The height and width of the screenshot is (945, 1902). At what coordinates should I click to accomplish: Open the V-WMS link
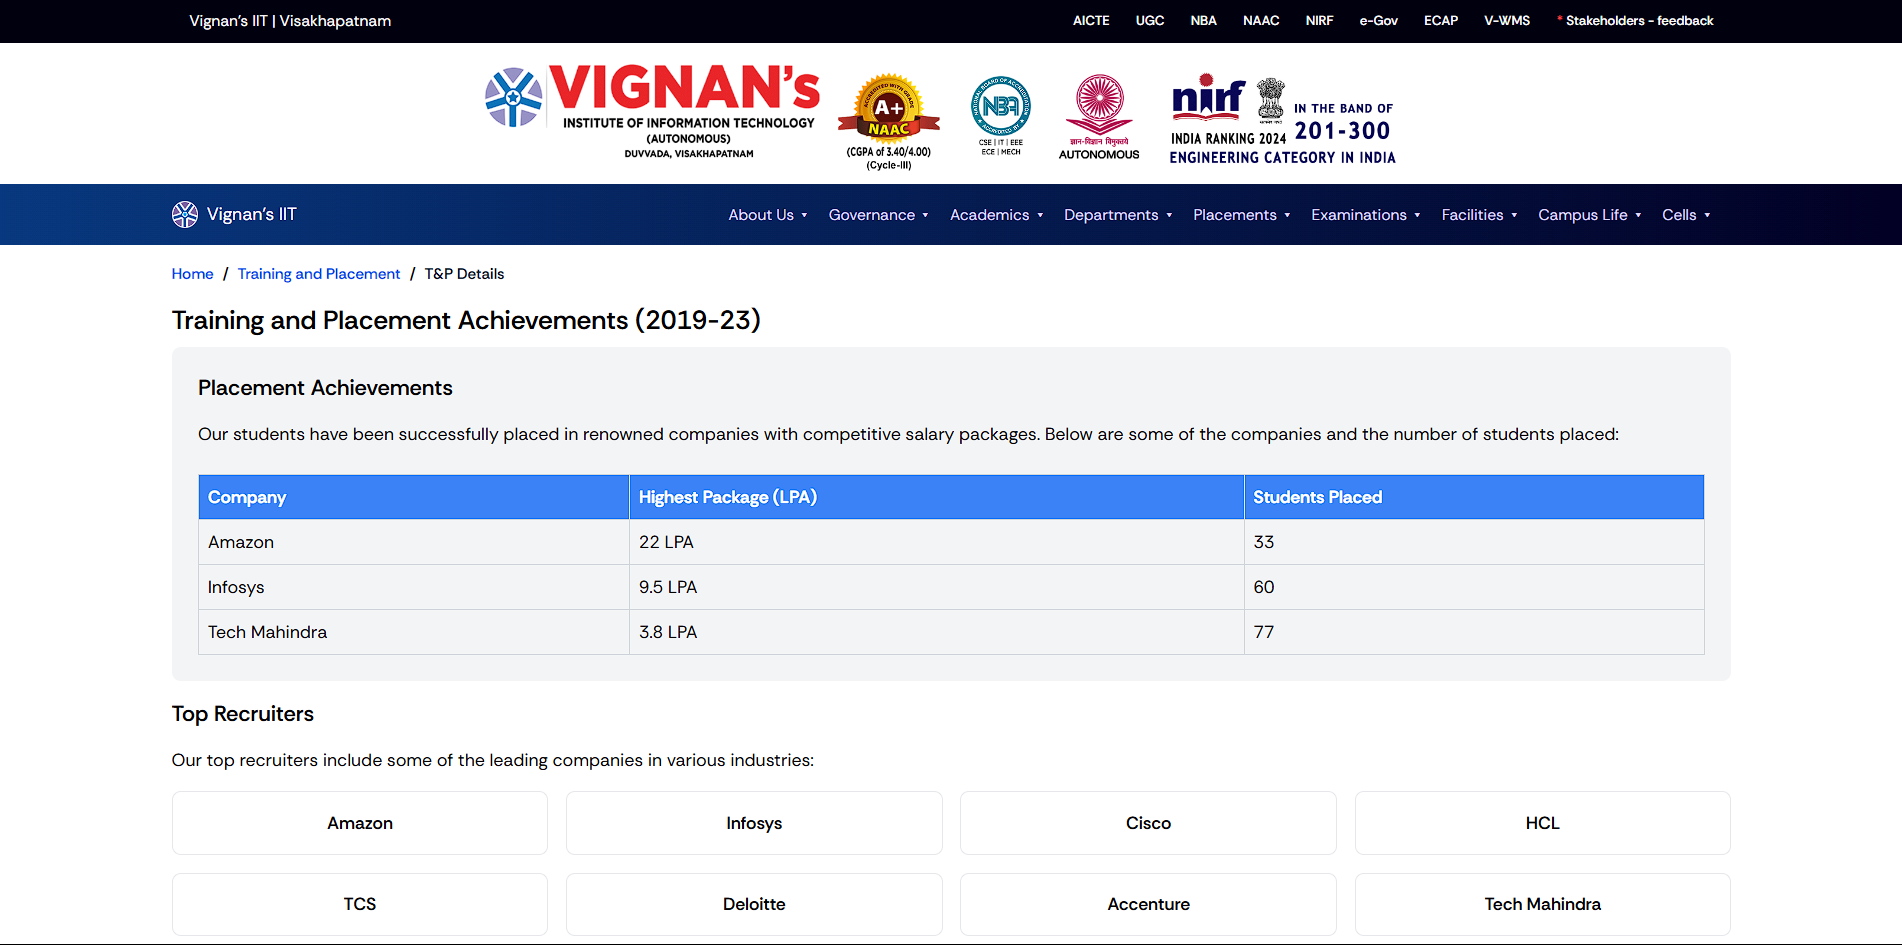pyautogui.click(x=1507, y=20)
